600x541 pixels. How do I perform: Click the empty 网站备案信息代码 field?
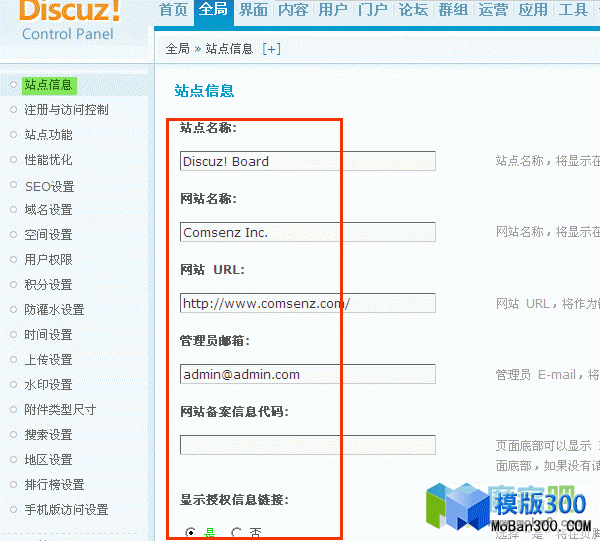308,445
